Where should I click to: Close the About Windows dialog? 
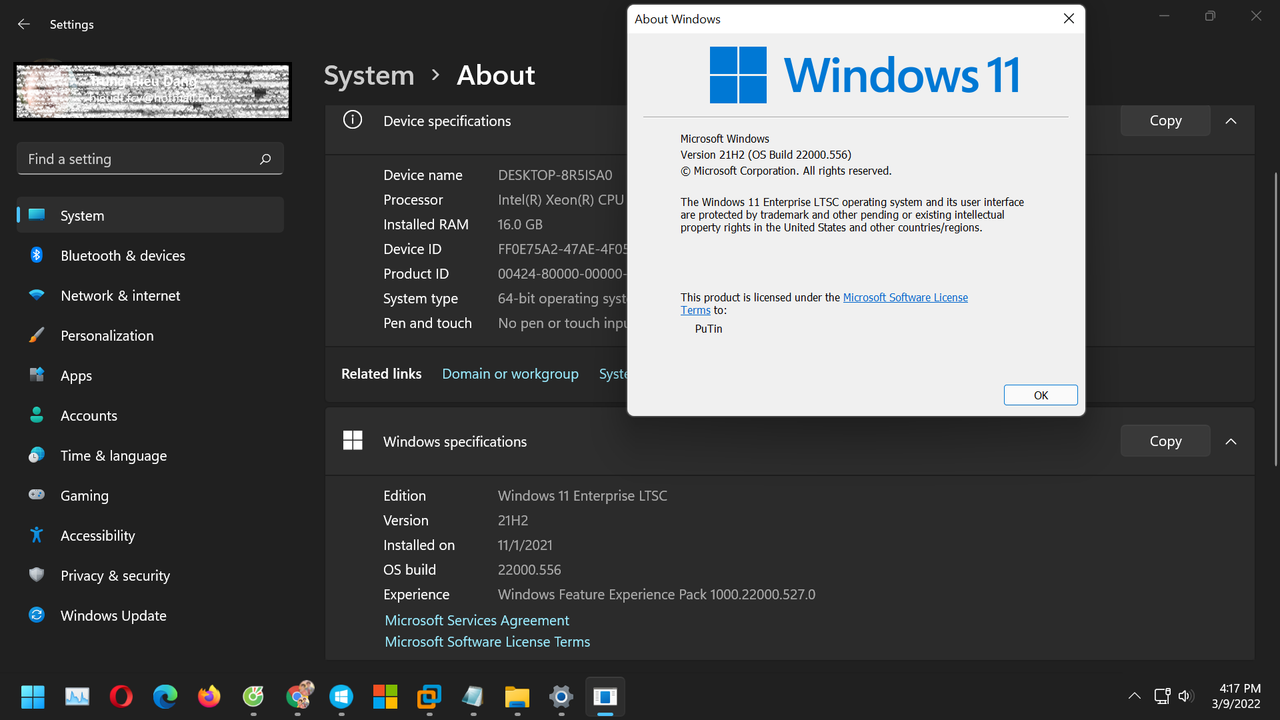[x=1068, y=19]
